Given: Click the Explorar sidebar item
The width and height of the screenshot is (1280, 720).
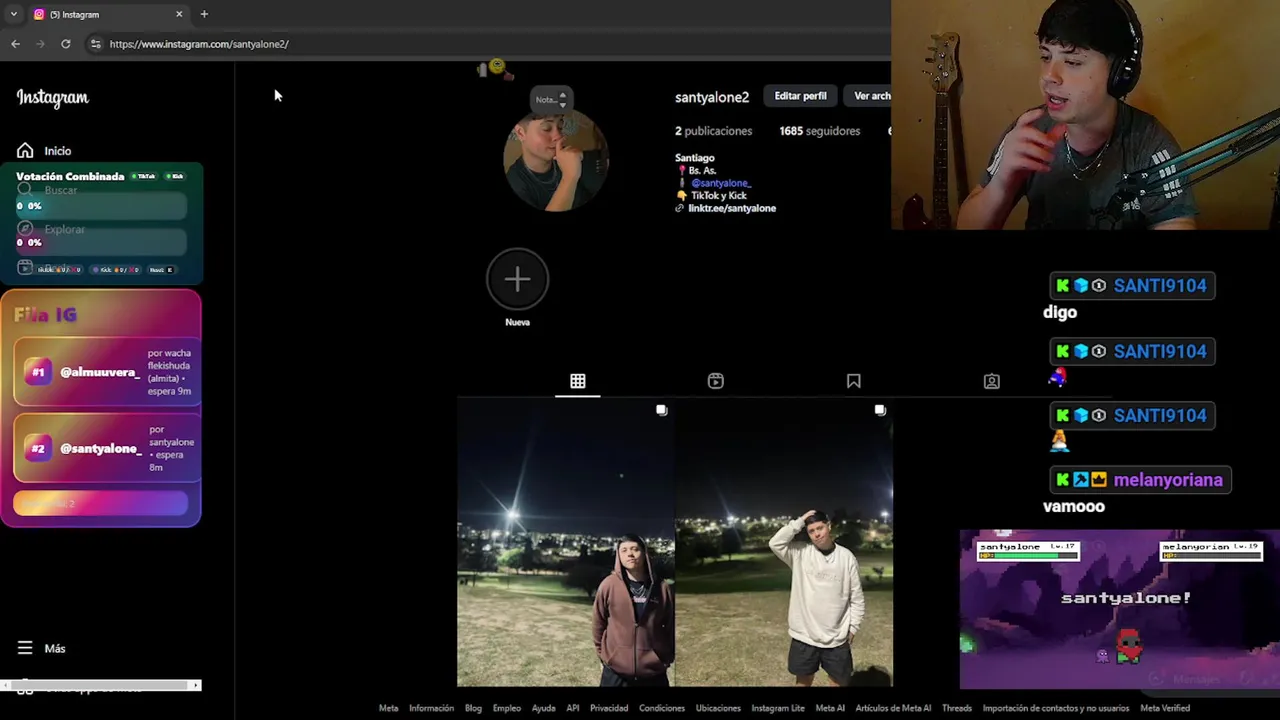Looking at the screenshot, I should (64, 229).
